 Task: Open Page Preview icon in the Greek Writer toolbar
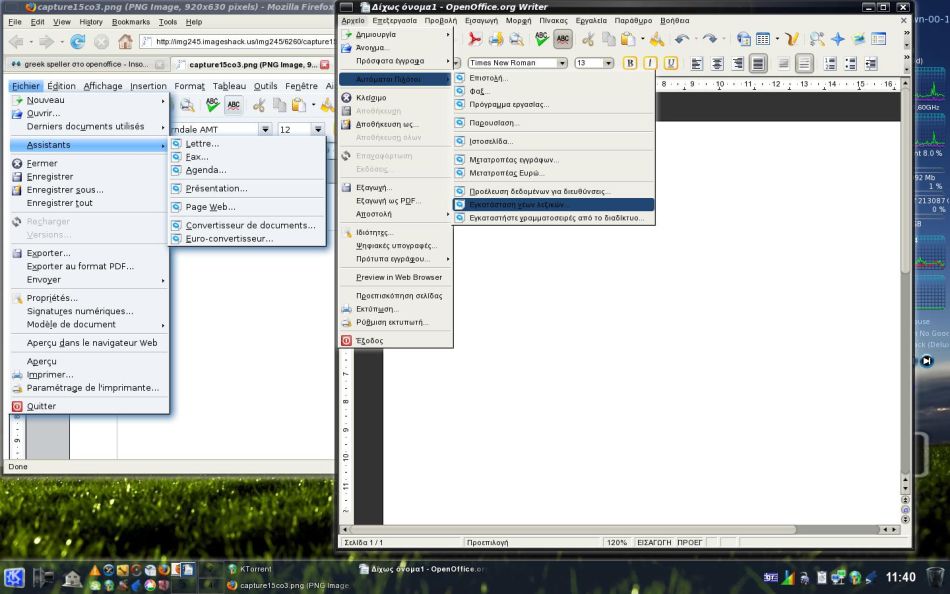click(516, 39)
